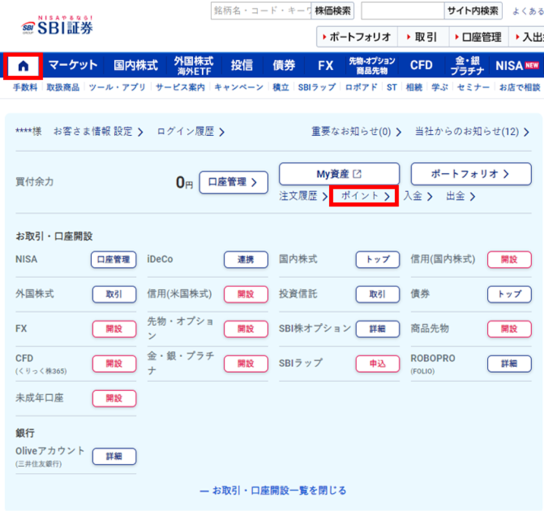Click ROBOPRO 詳細 button
Image resolution: width=544 pixels, height=511 pixels.
(509, 364)
